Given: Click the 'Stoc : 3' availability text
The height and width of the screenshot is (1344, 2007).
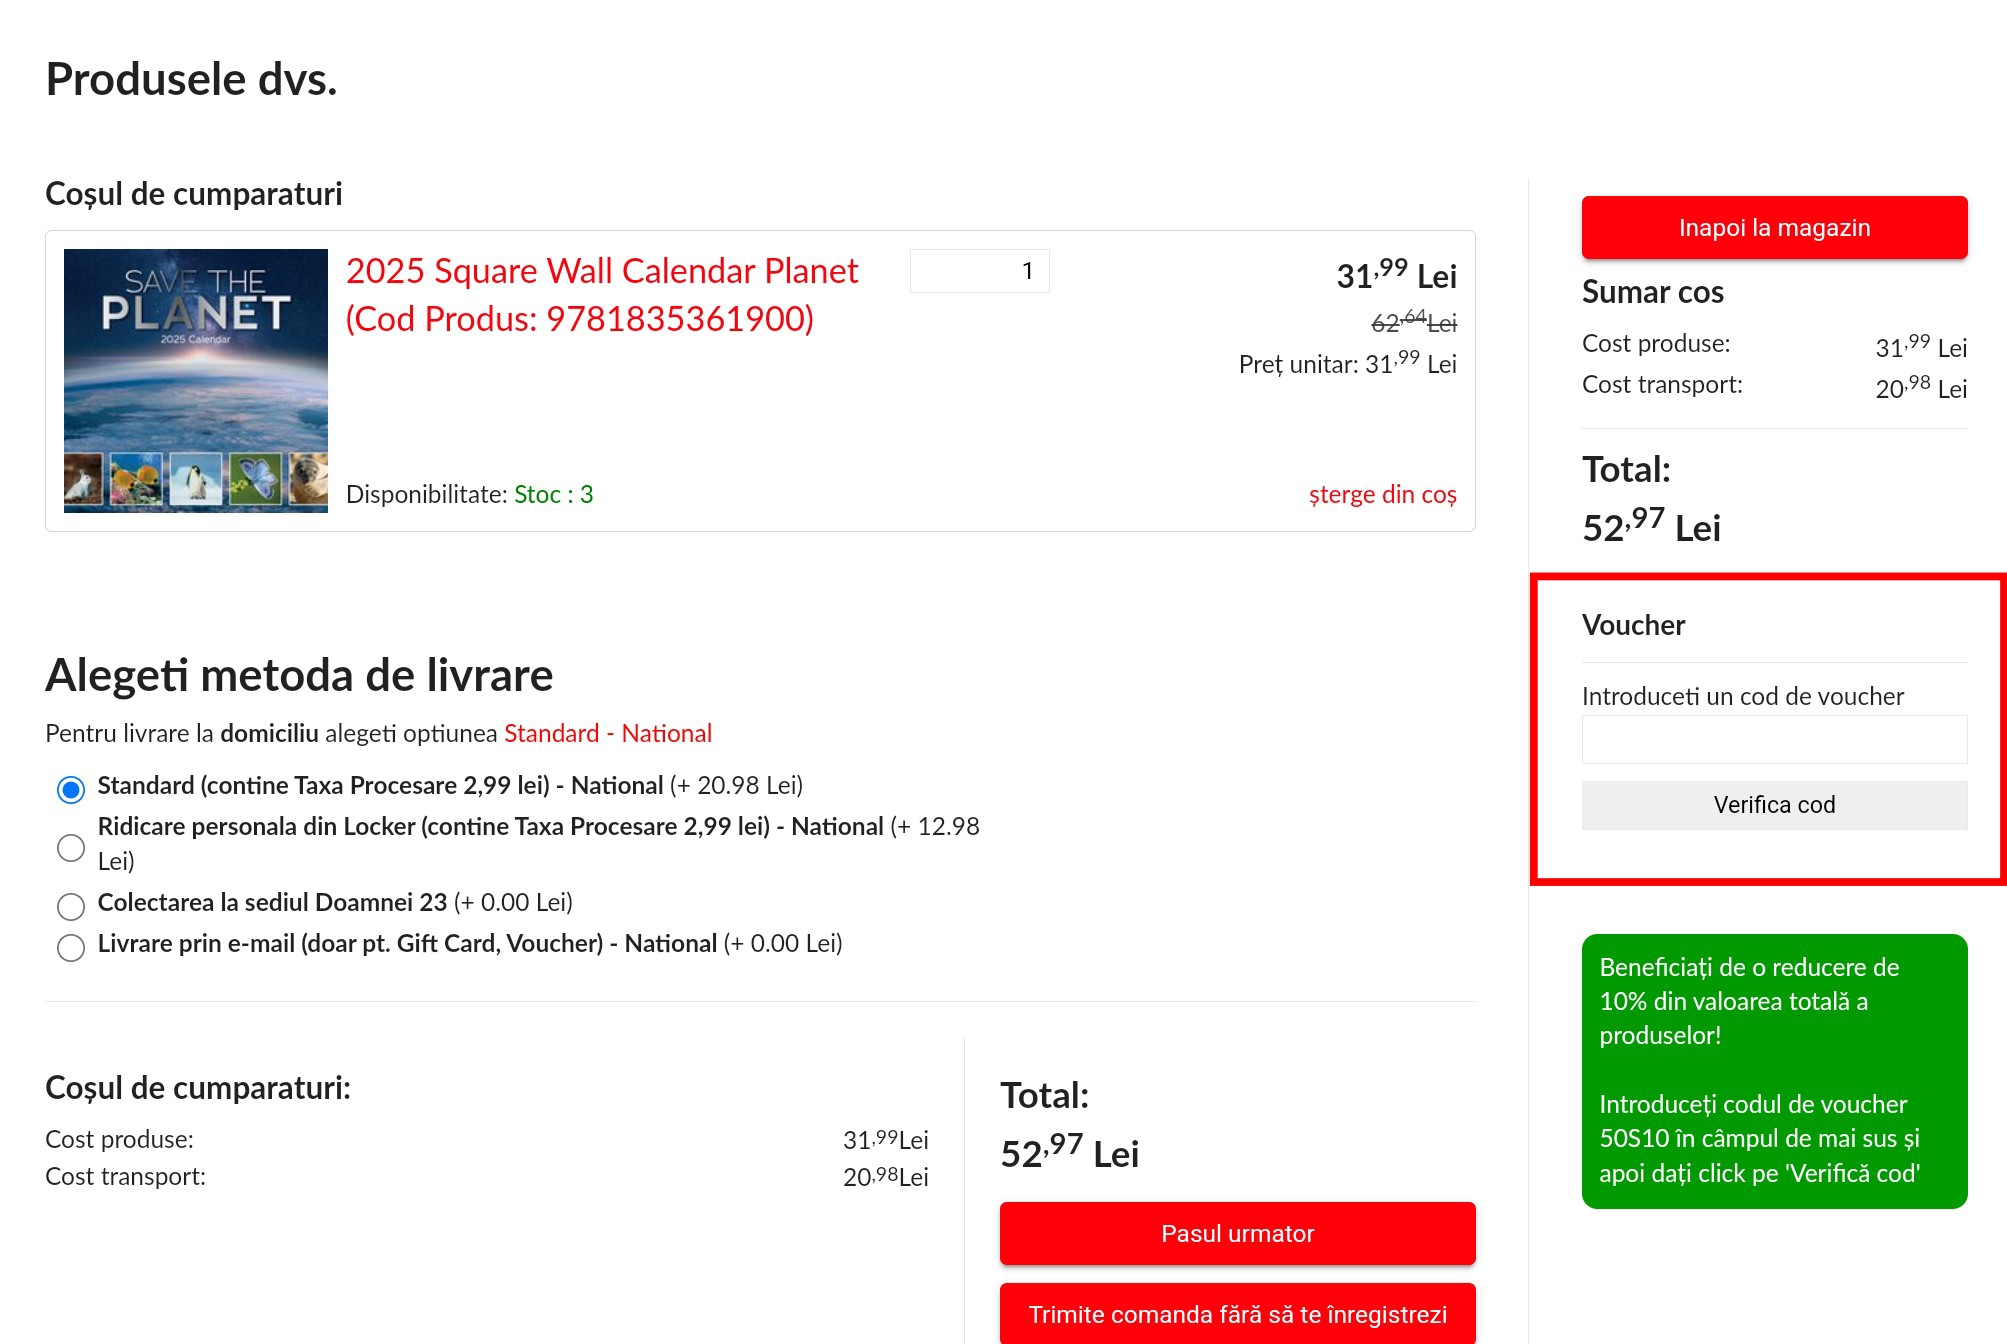Looking at the screenshot, I should coord(553,494).
